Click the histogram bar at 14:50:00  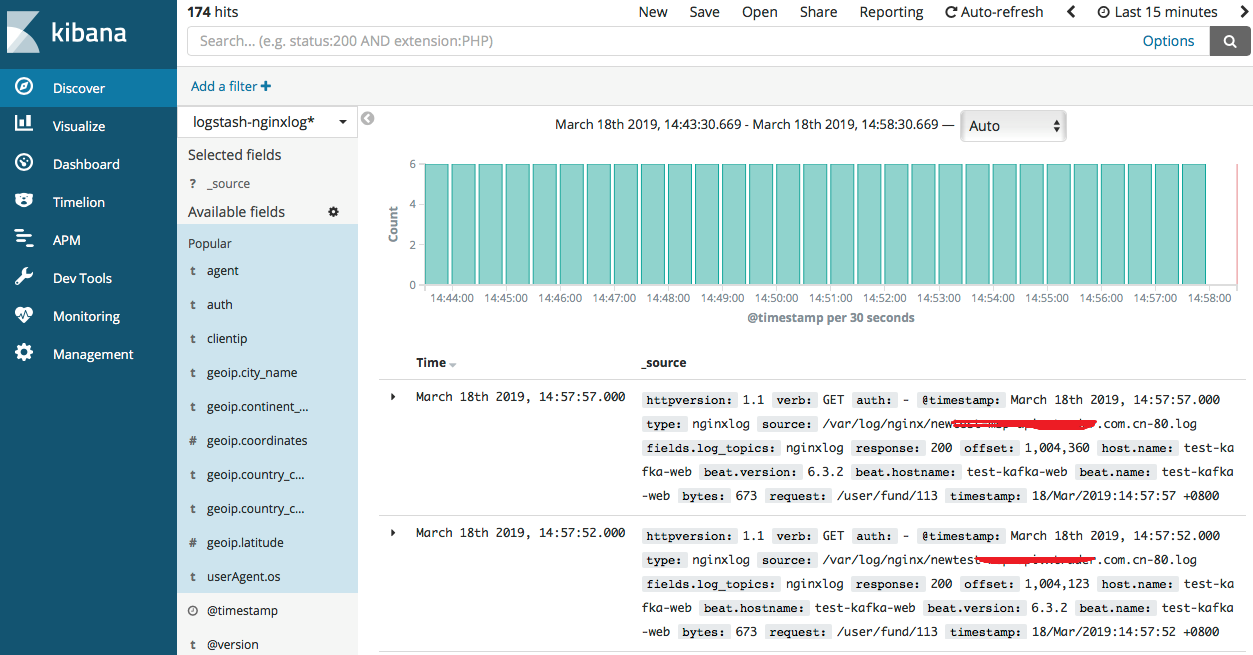click(788, 224)
